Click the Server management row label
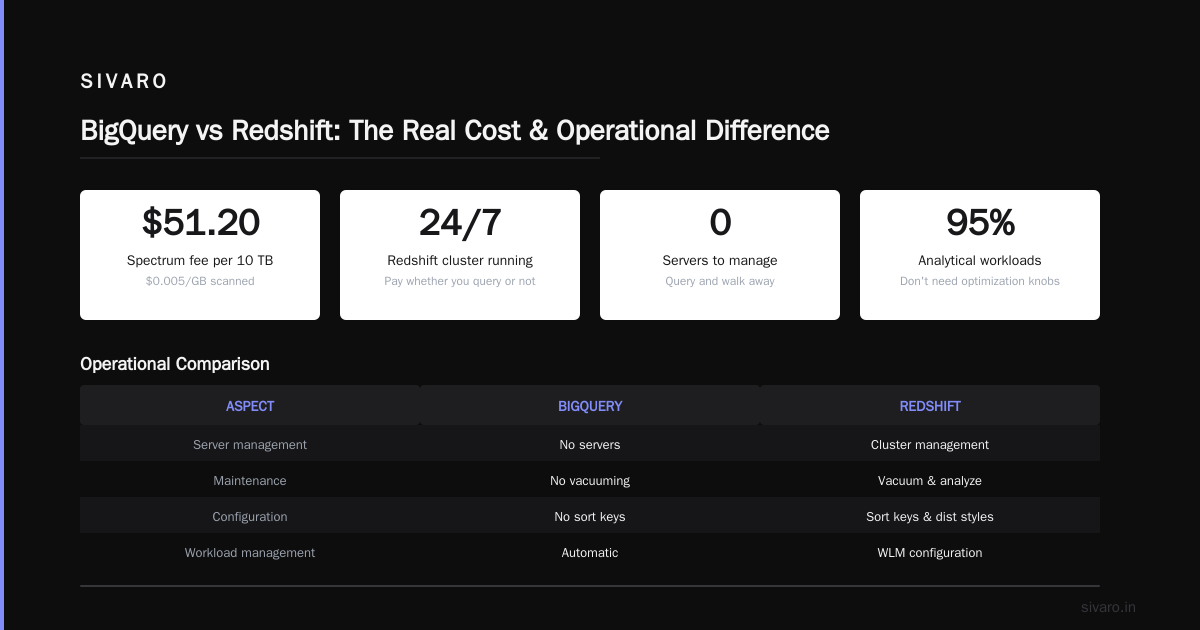1200x630 pixels. click(x=250, y=444)
